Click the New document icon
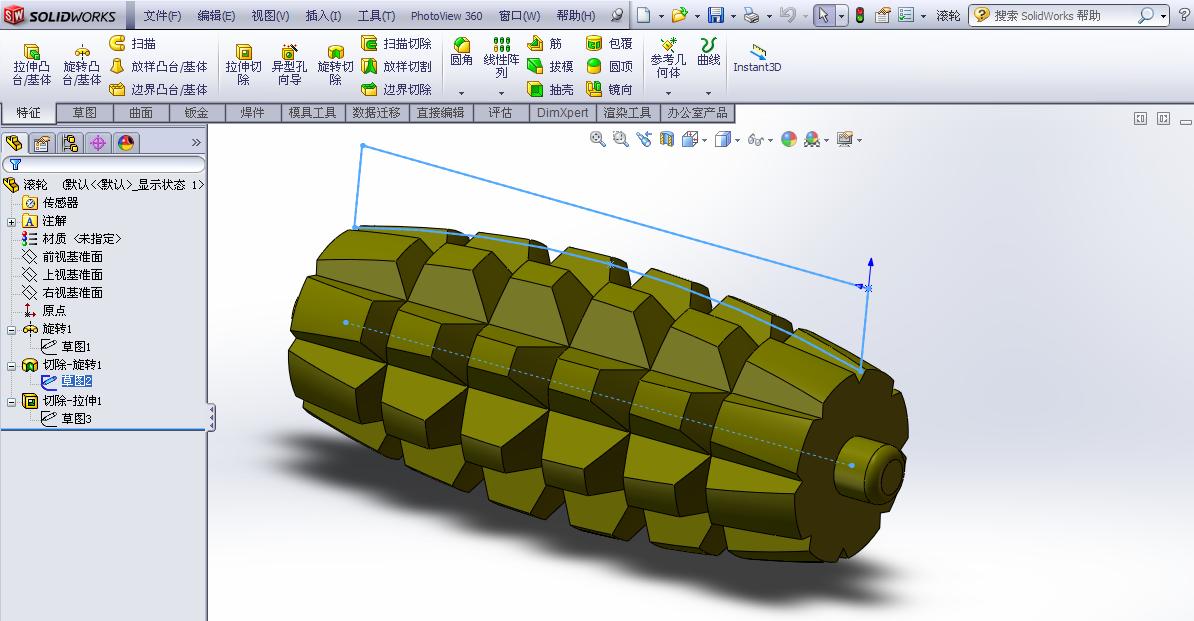Image resolution: width=1194 pixels, height=621 pixels. tap(643, 14)
